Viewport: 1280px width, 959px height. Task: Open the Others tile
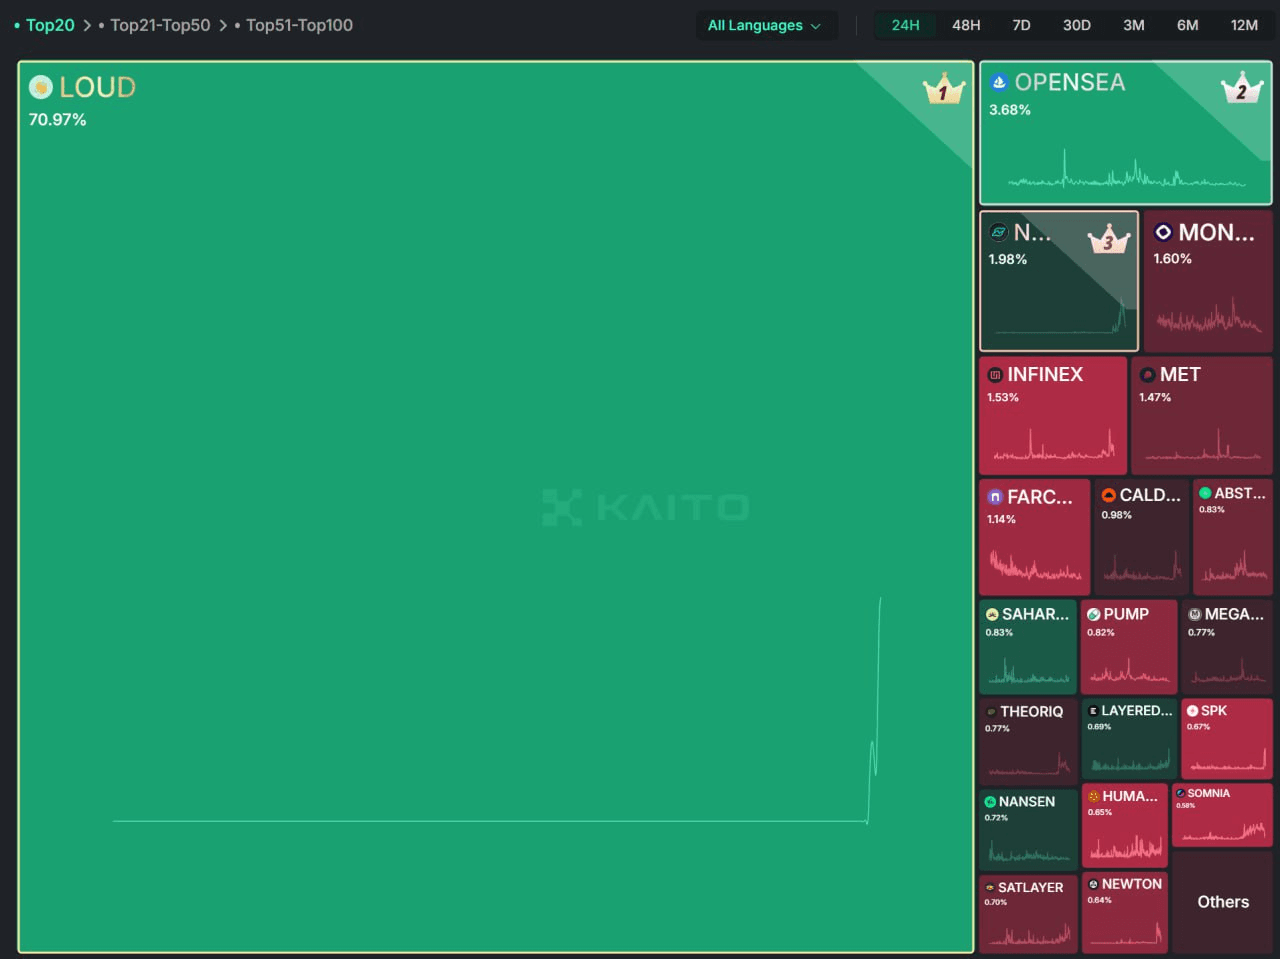coord(1223,902)
